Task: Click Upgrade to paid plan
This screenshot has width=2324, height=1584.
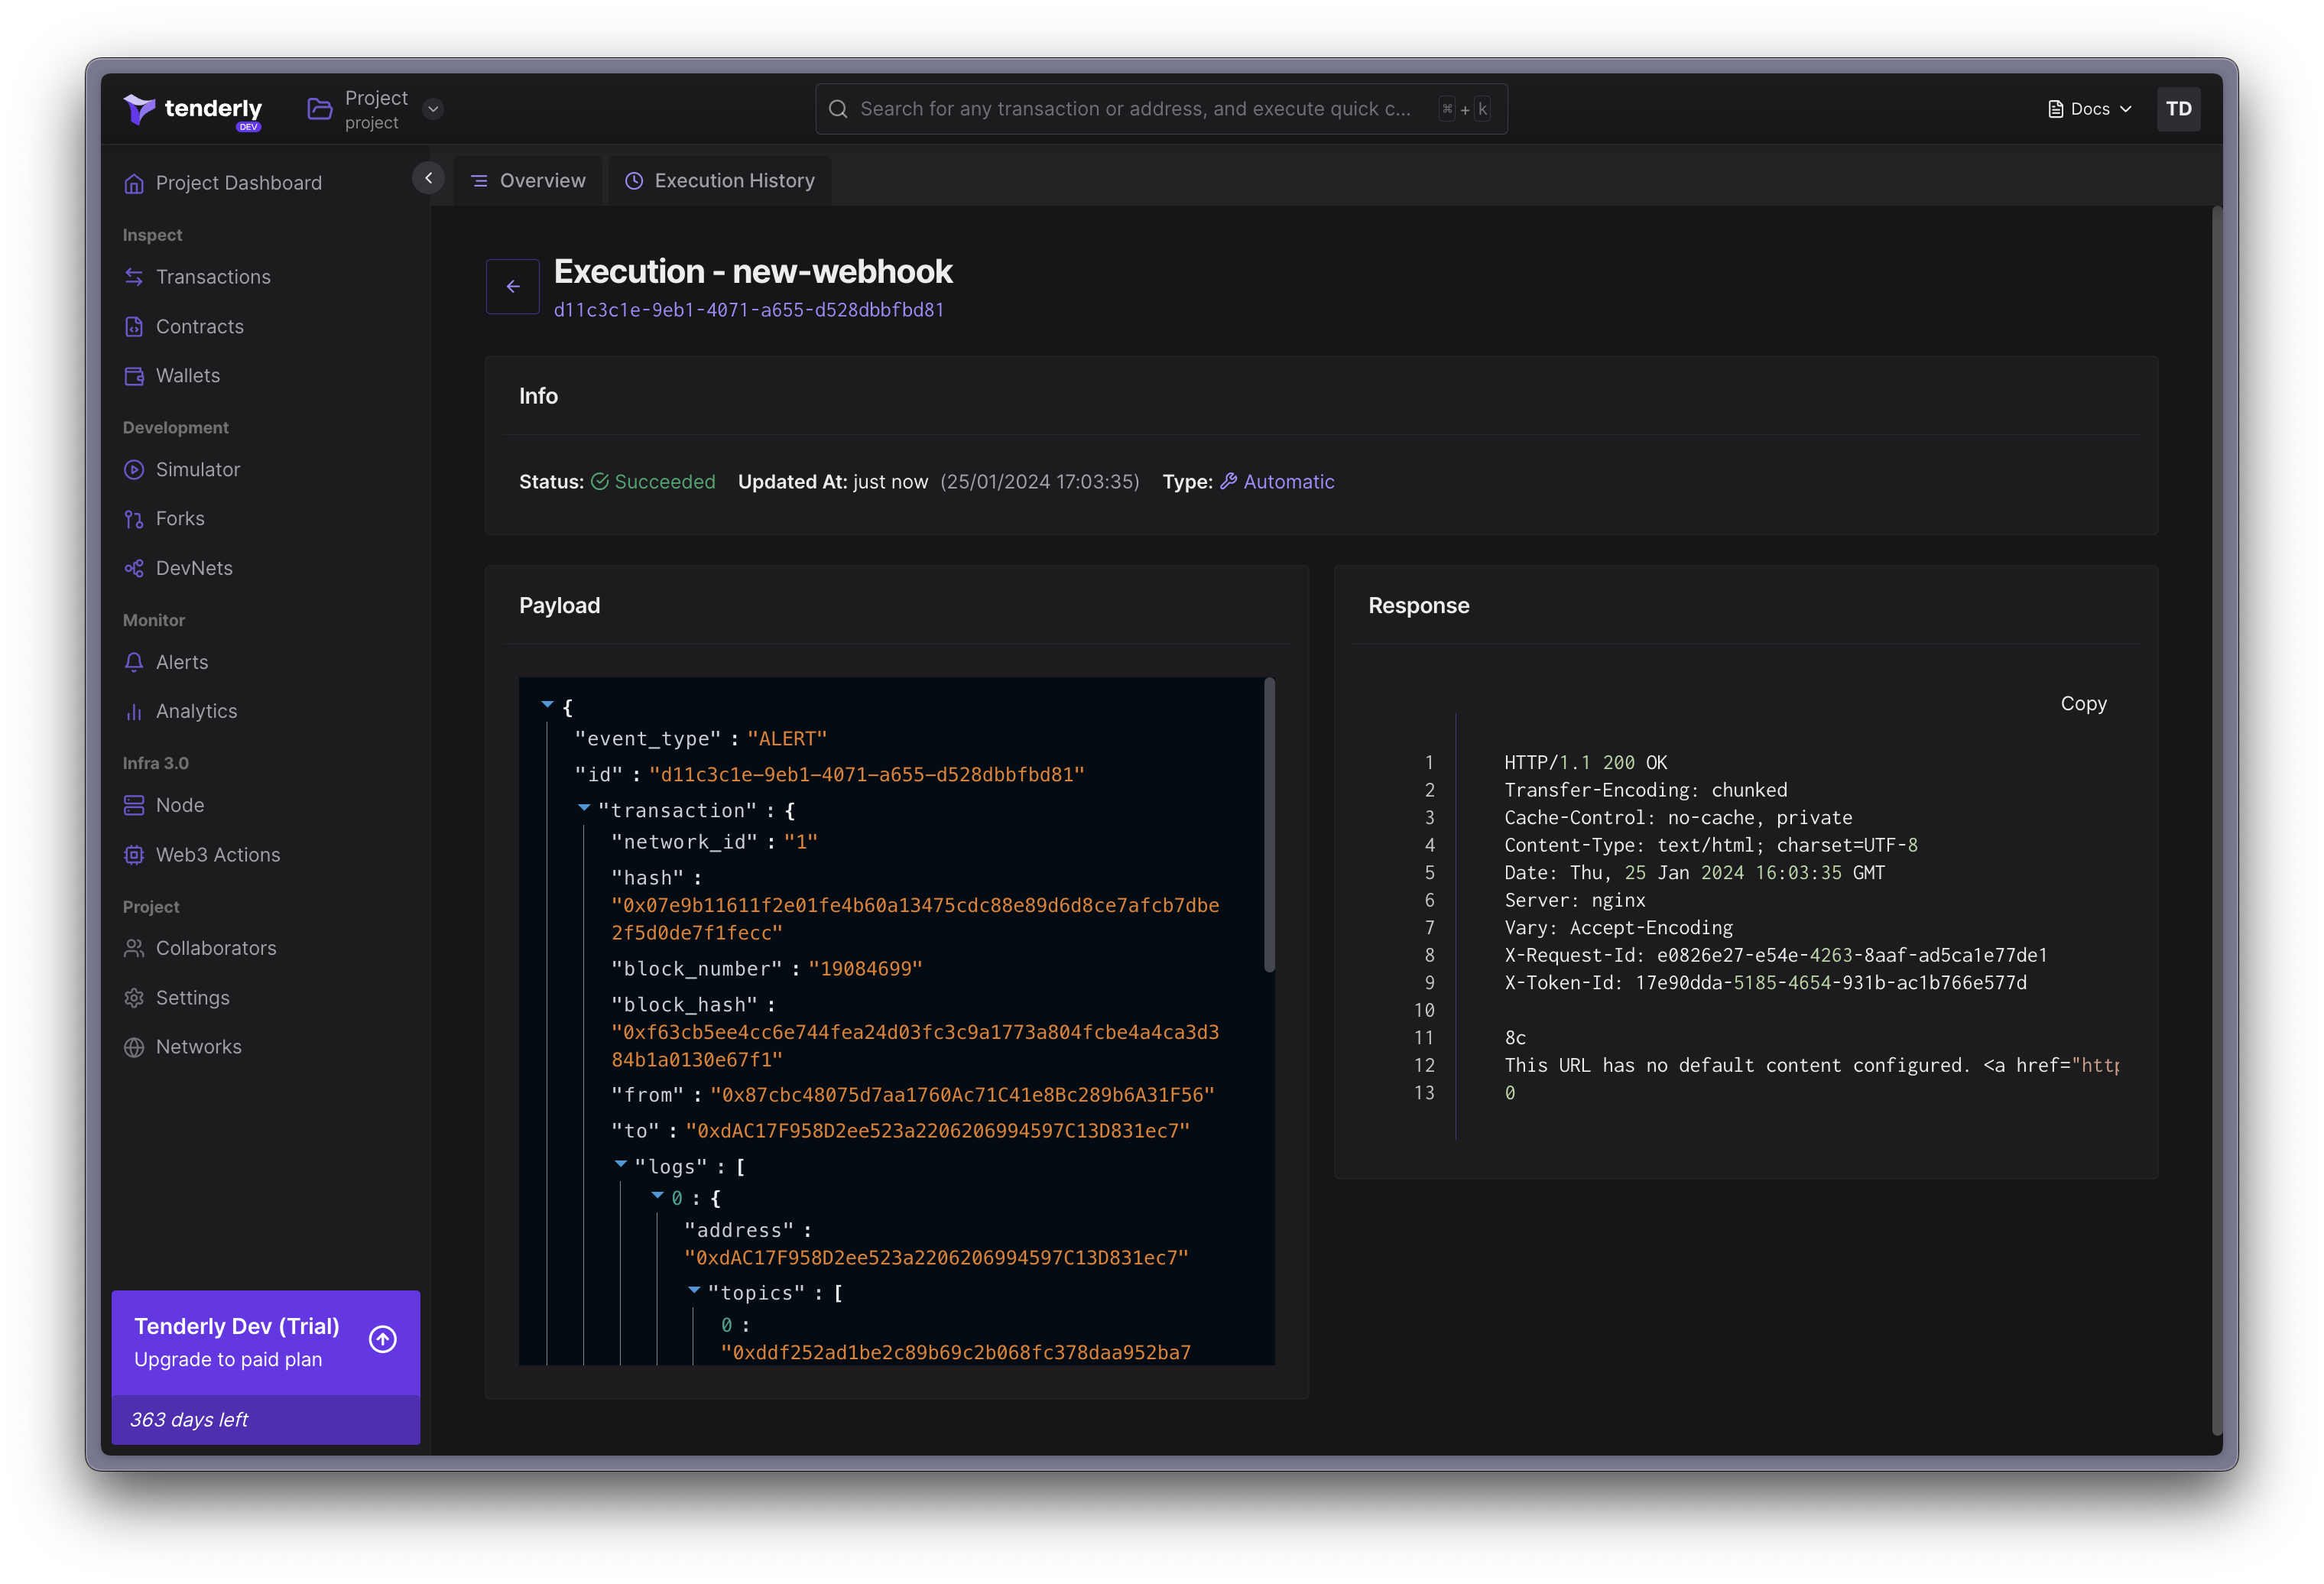Action: [228, 1360]
